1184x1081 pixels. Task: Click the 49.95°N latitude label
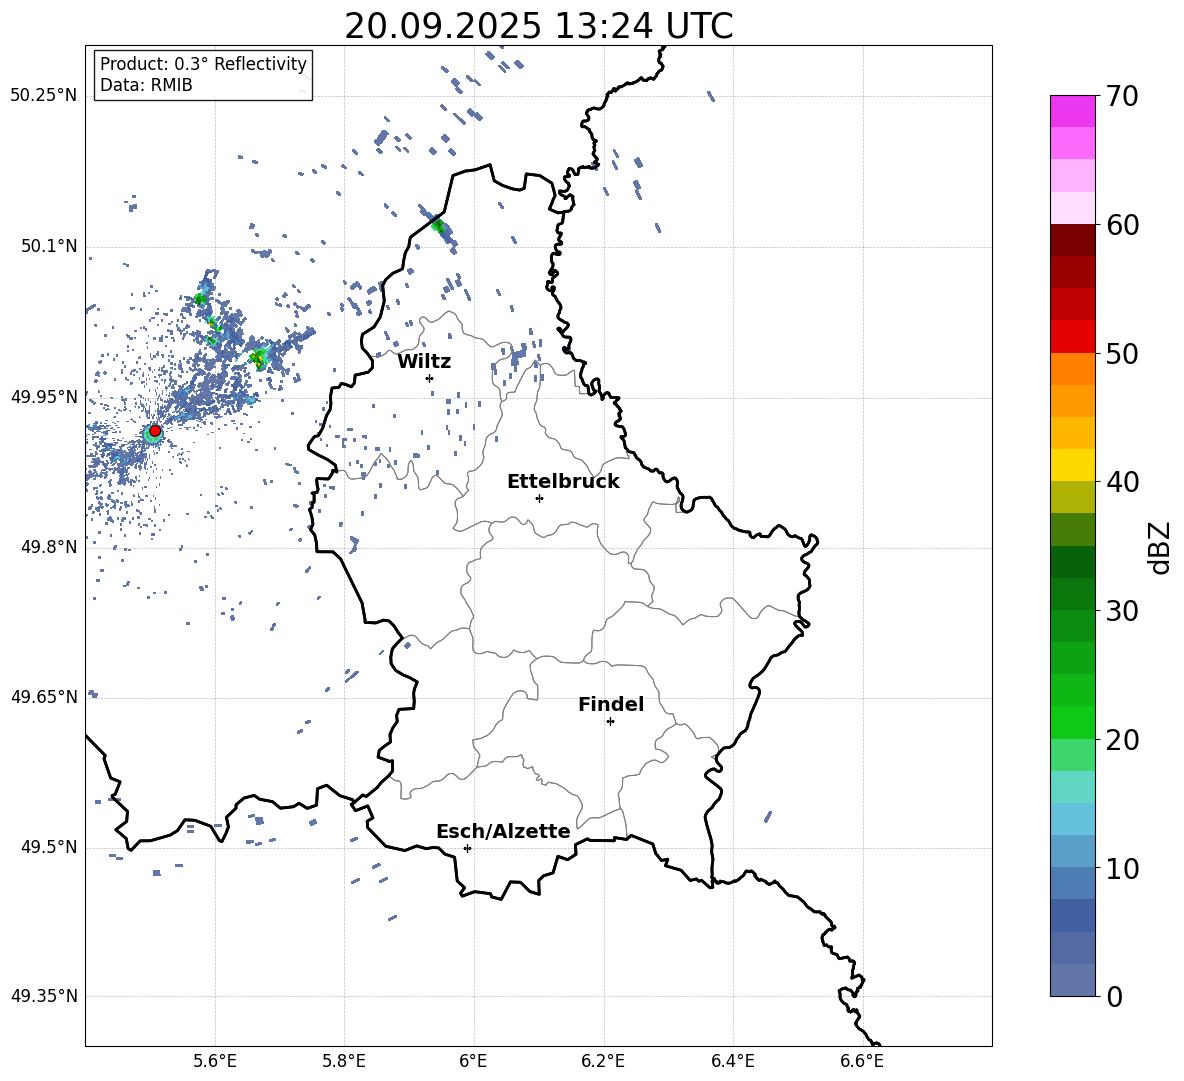coord(44,397)
